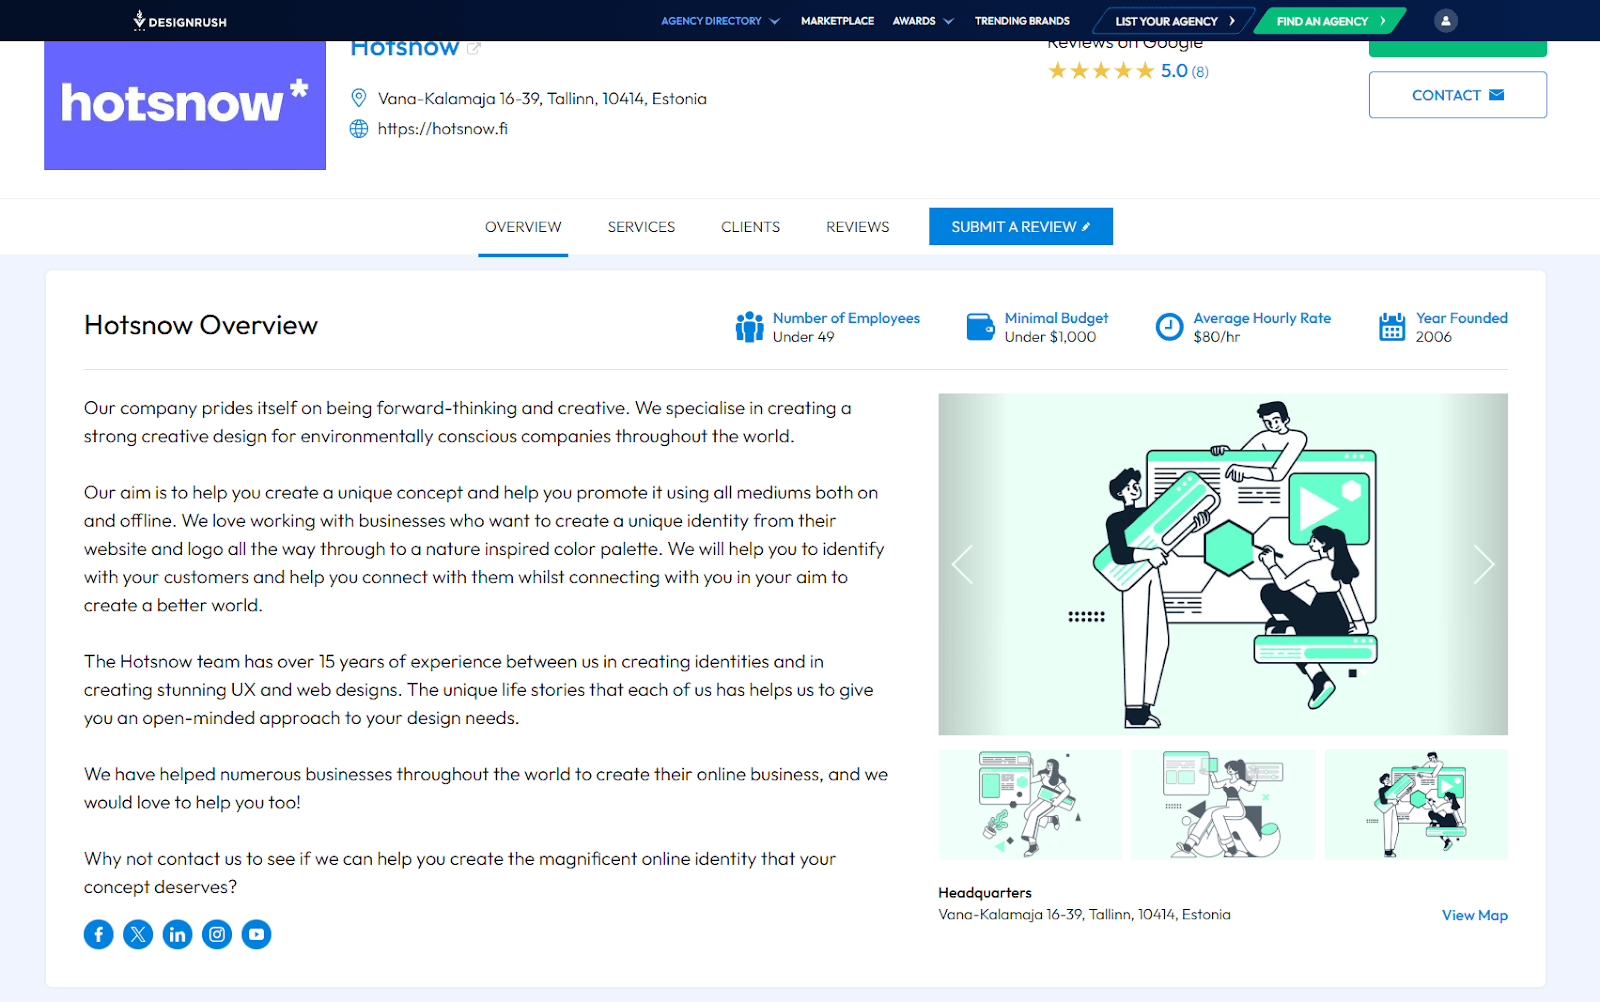Image resolution: width=1600 pixels, height=1002 pixels.
Task: Open Trending Brands in top navigation
Action: pos(1022,21)
